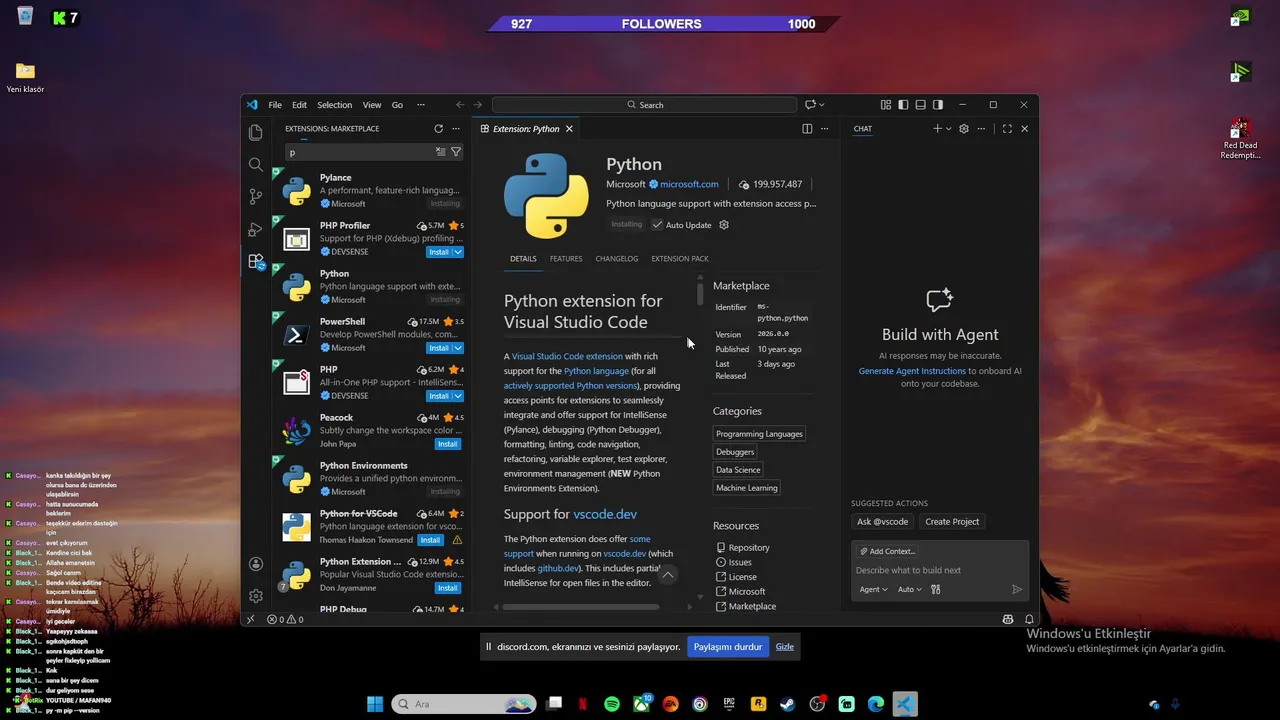Screen dimensions: 1280x720
Task: Maximize the Chat panel
Action: (1007, 129)
